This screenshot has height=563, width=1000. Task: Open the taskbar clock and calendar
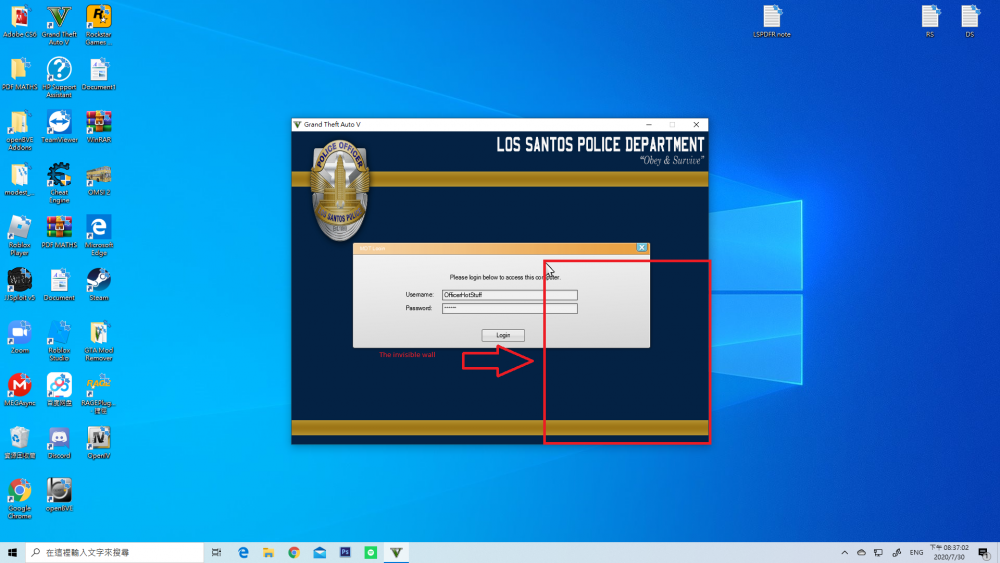[x=950, y=553]
